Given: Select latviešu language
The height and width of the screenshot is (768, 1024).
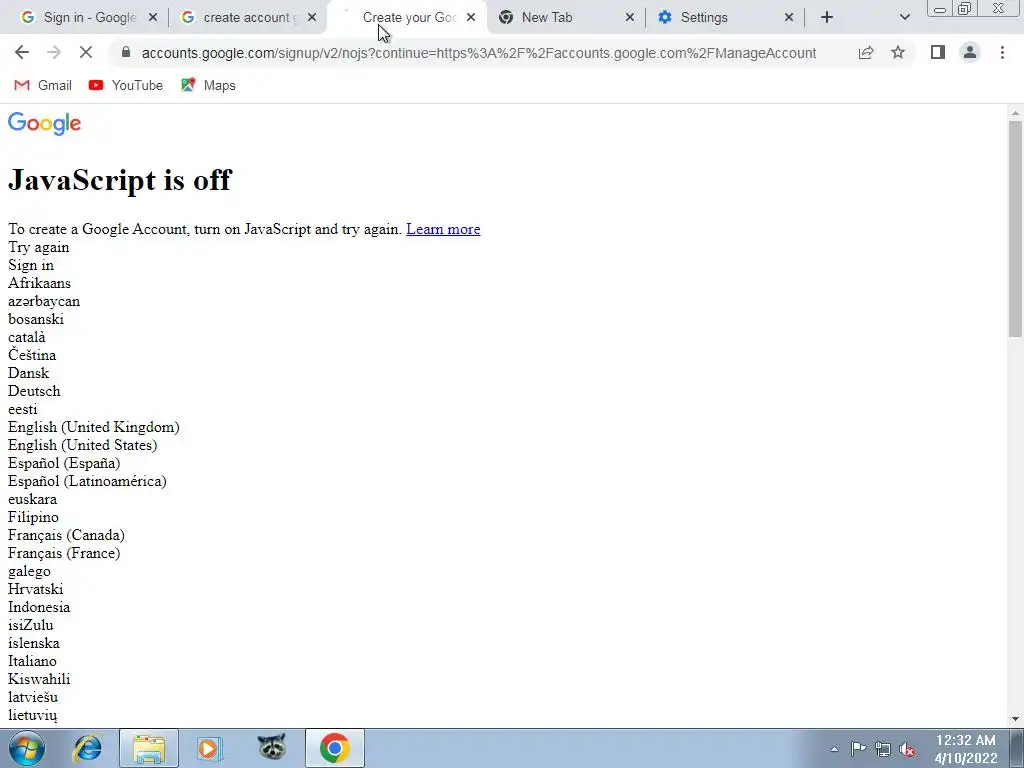Looking at the screenshot, I should [x=33, y=697].
